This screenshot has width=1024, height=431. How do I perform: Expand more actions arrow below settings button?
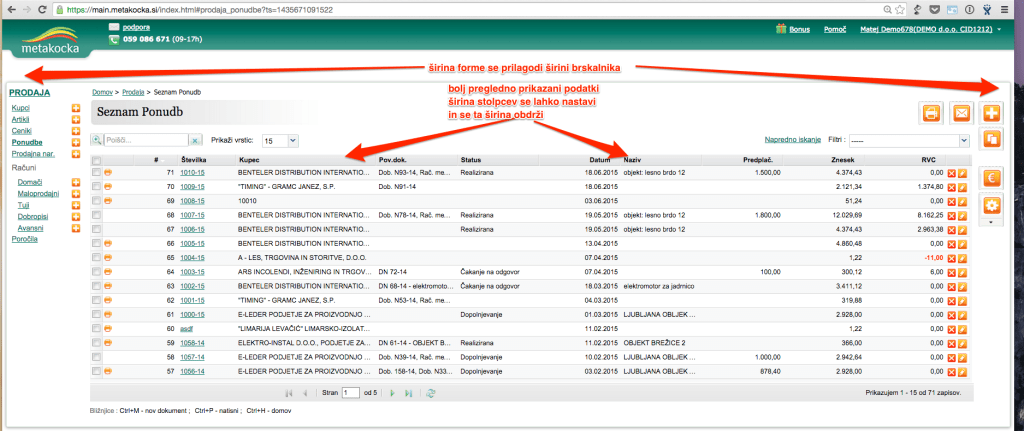[x=992, y=222]
